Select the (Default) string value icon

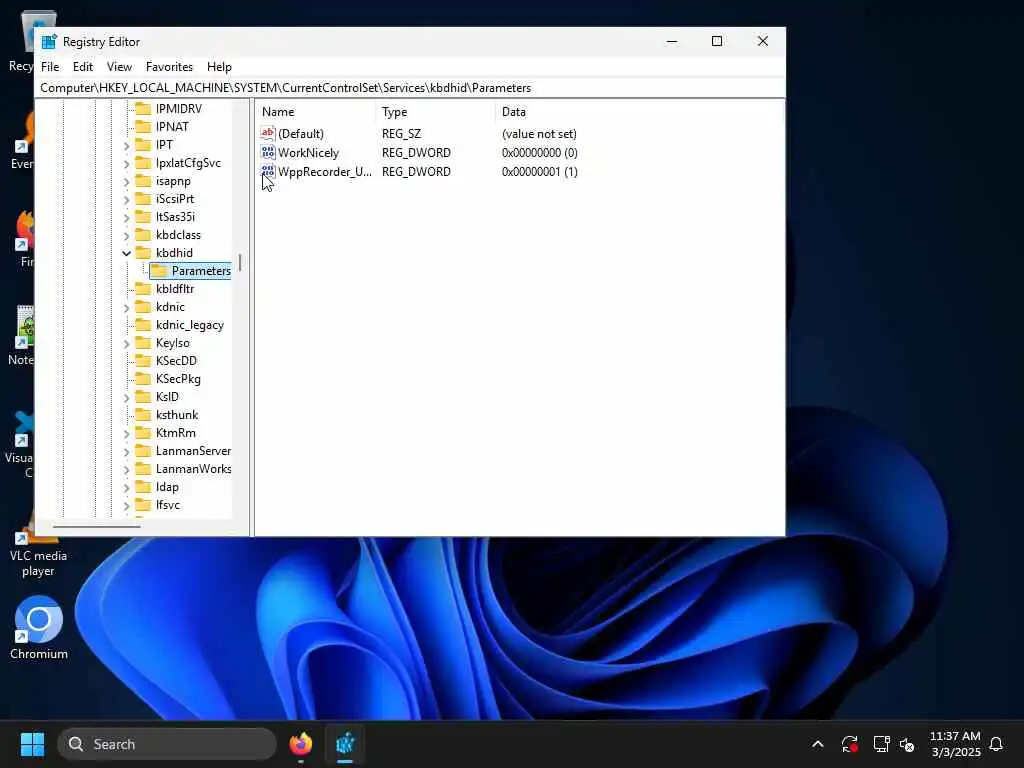coord(268,133)
